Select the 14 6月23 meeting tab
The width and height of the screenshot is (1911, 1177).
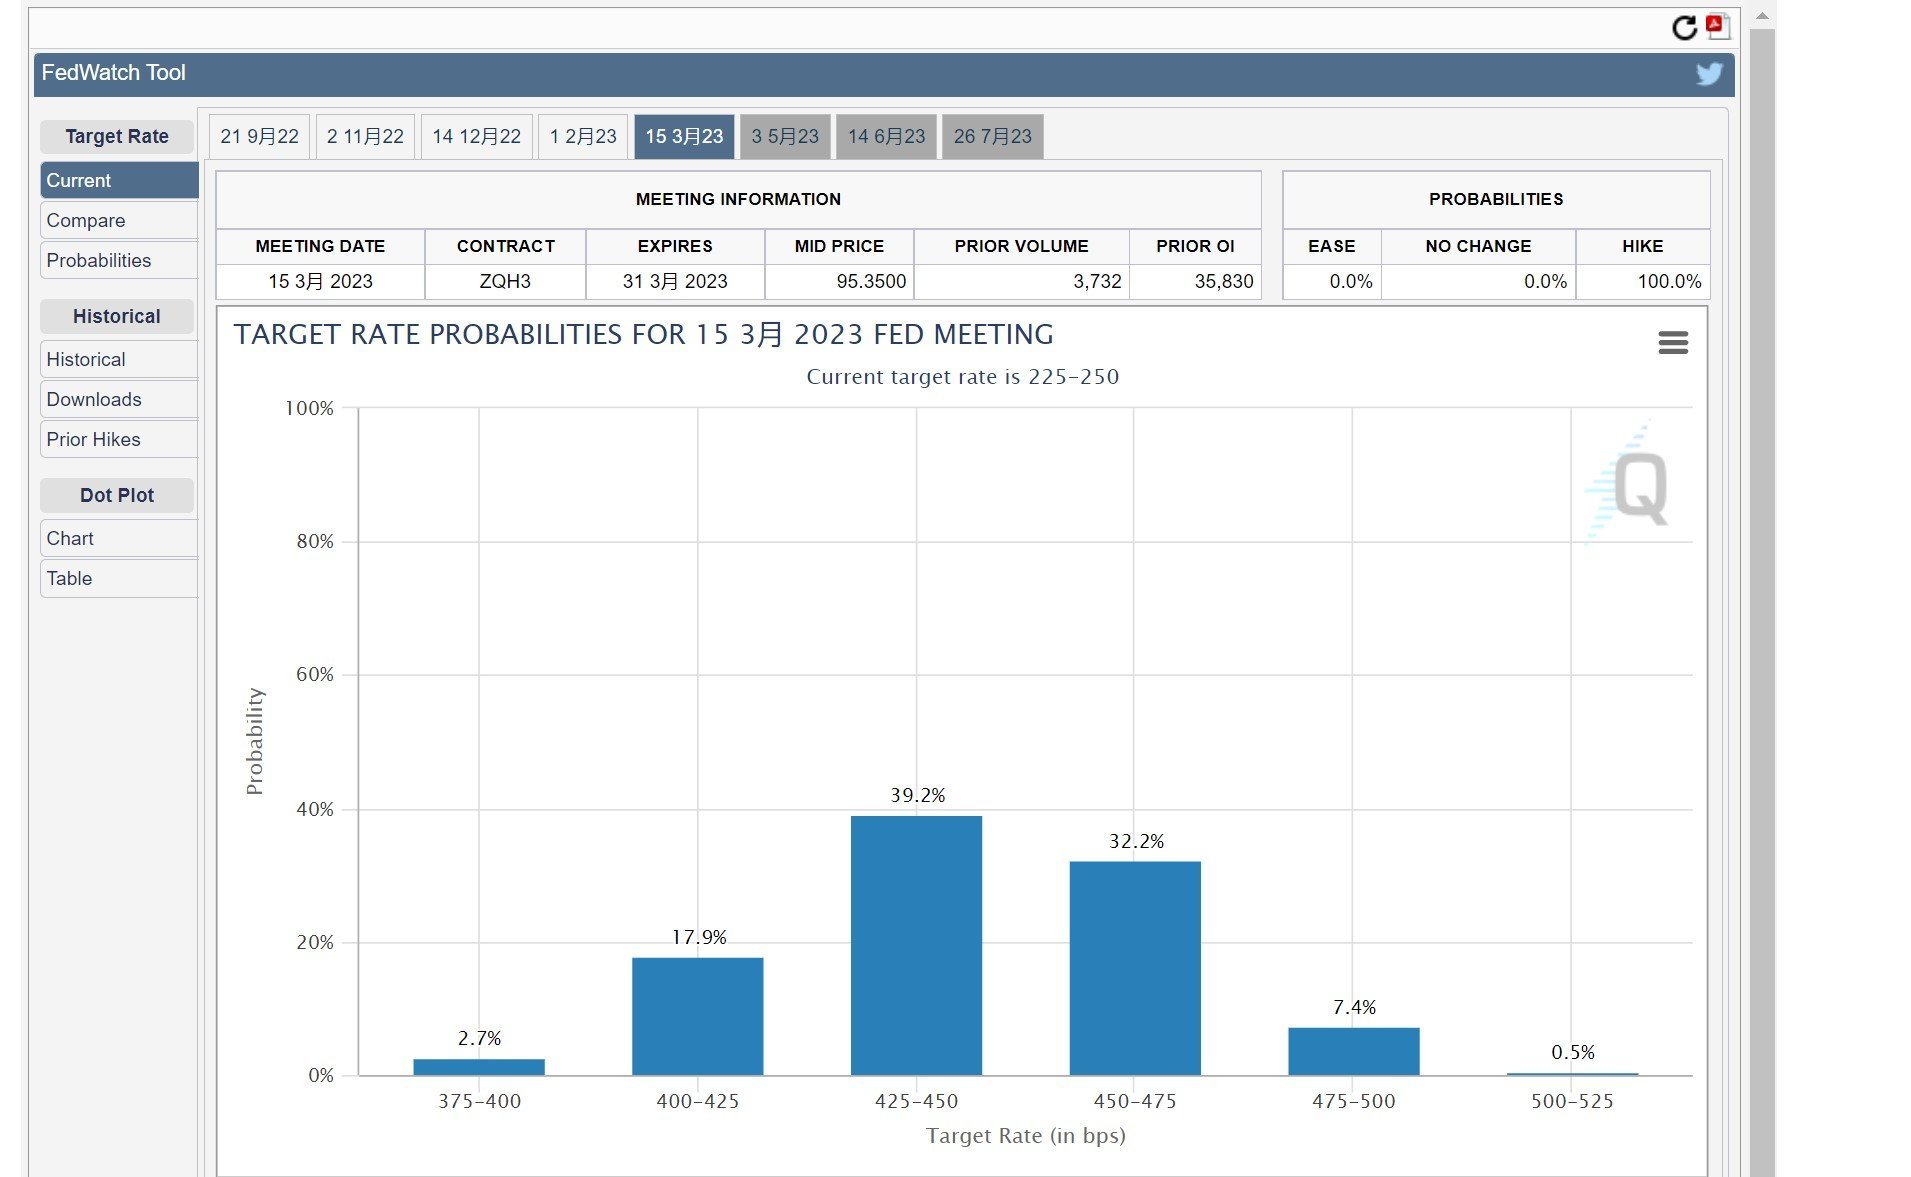[887, 137]
